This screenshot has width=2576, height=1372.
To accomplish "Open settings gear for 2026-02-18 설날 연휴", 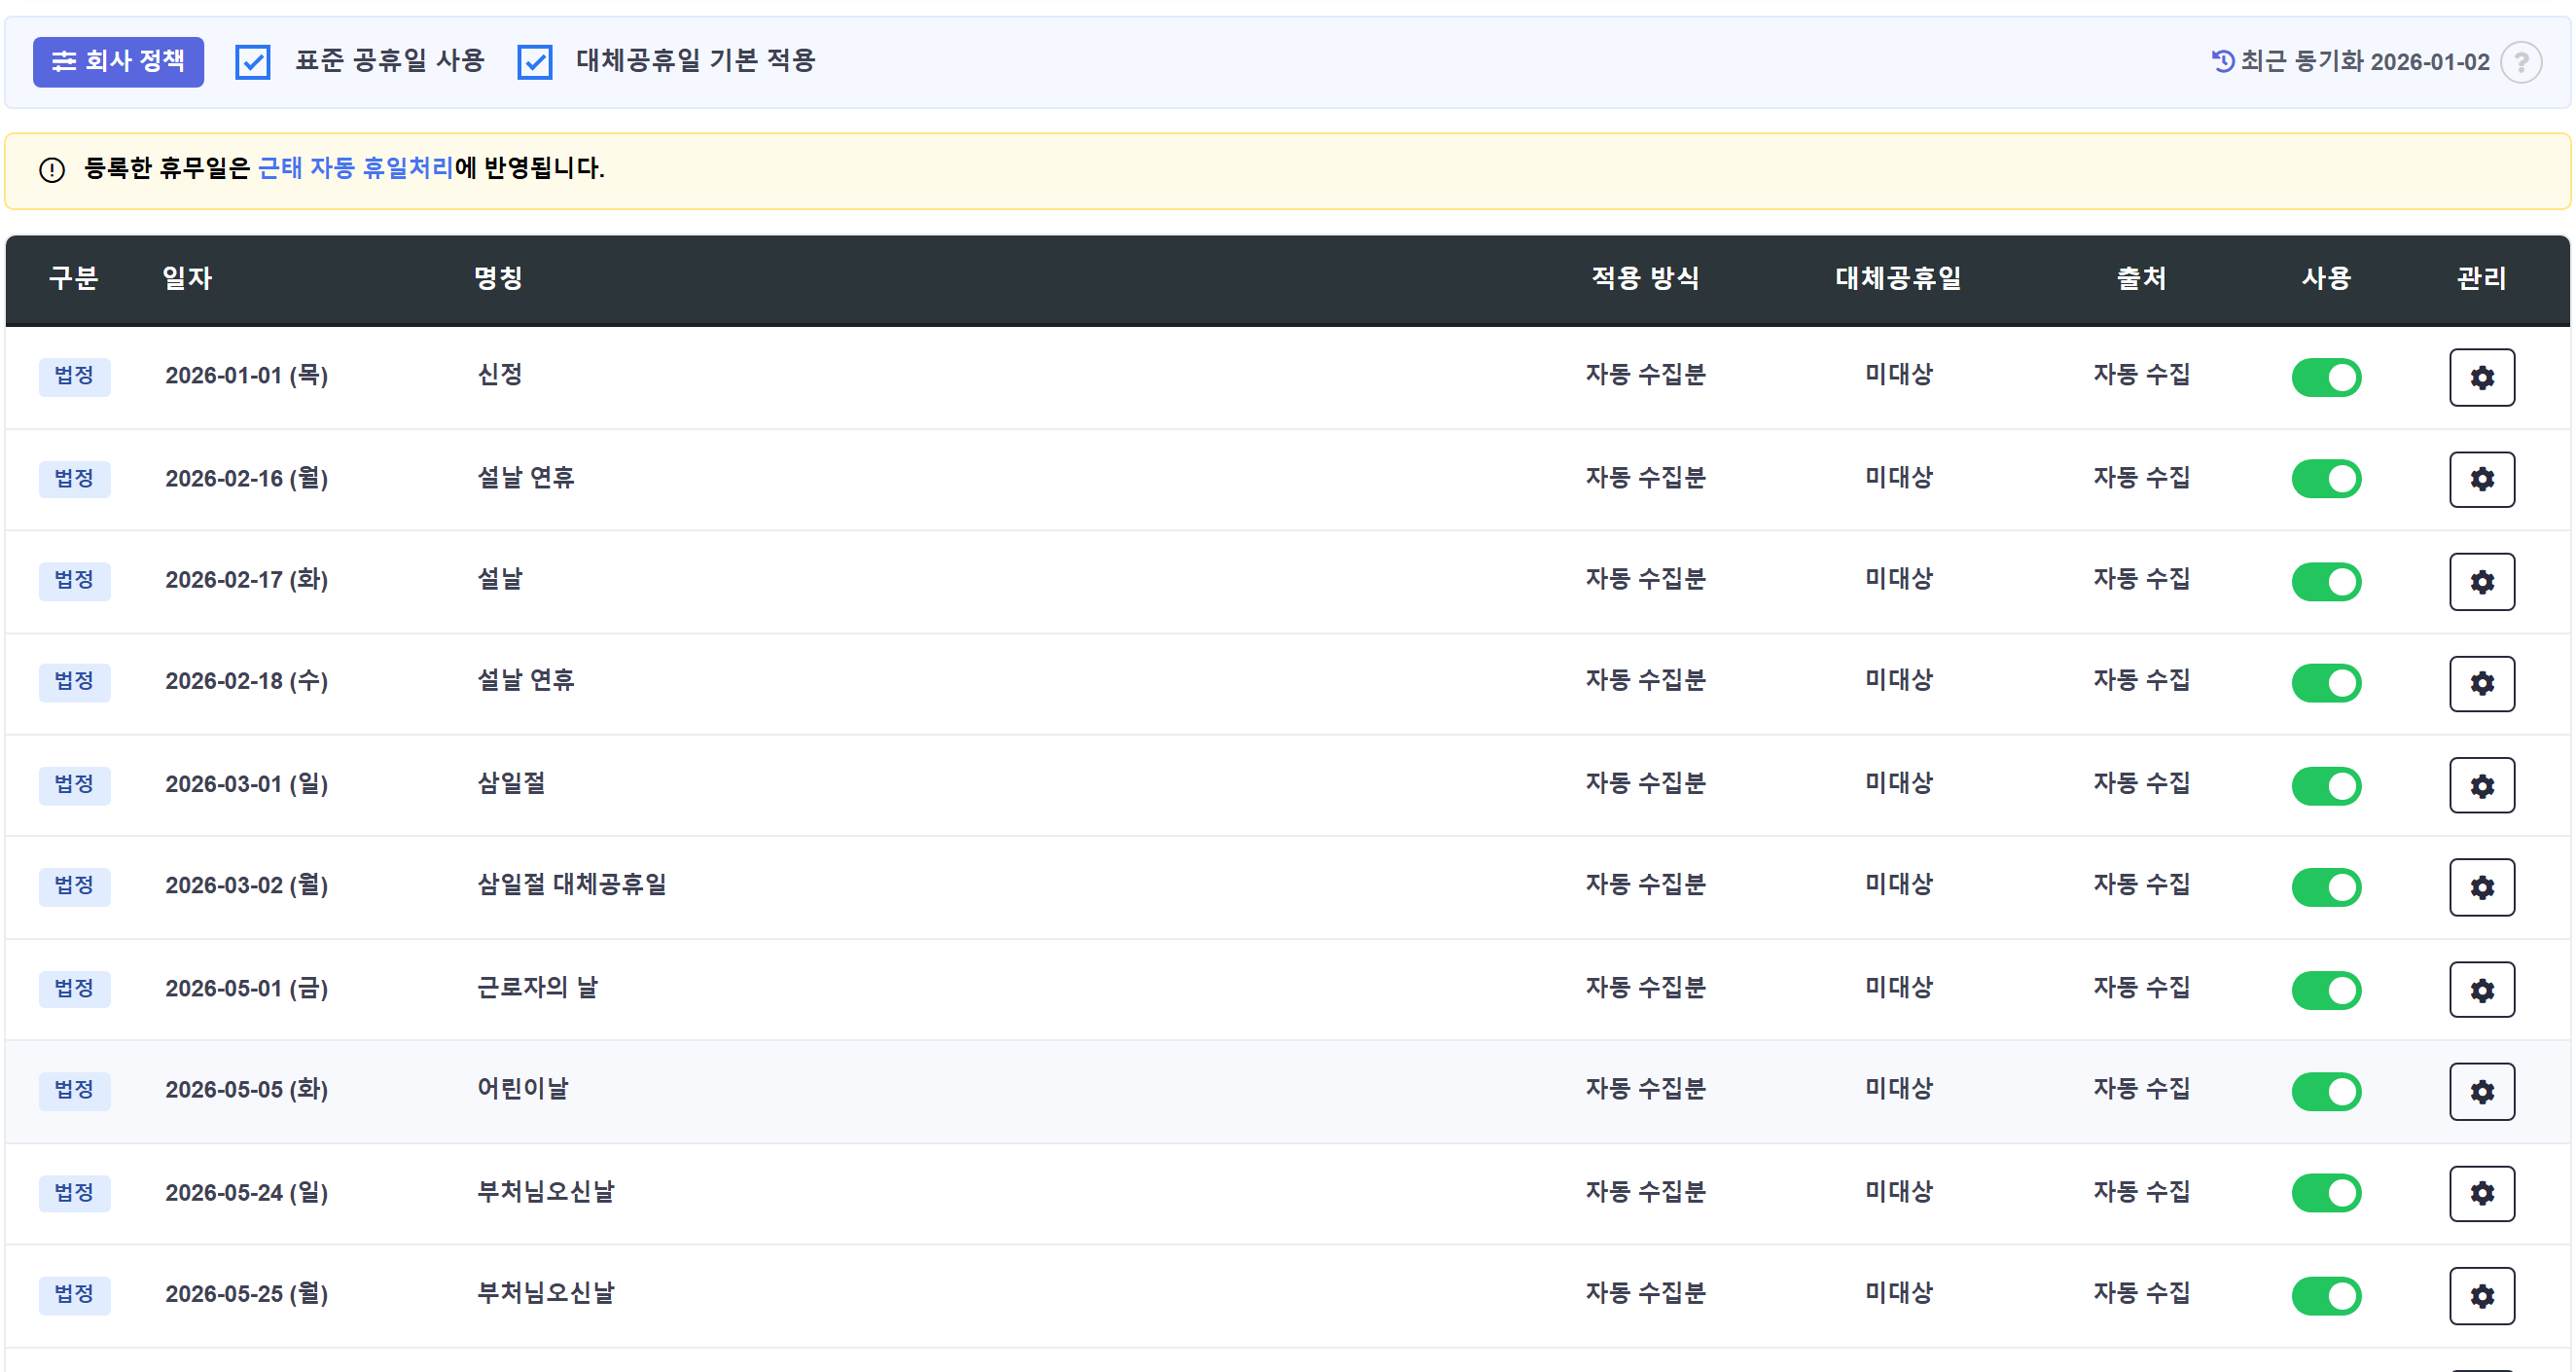I will [x=2481, y=683].
